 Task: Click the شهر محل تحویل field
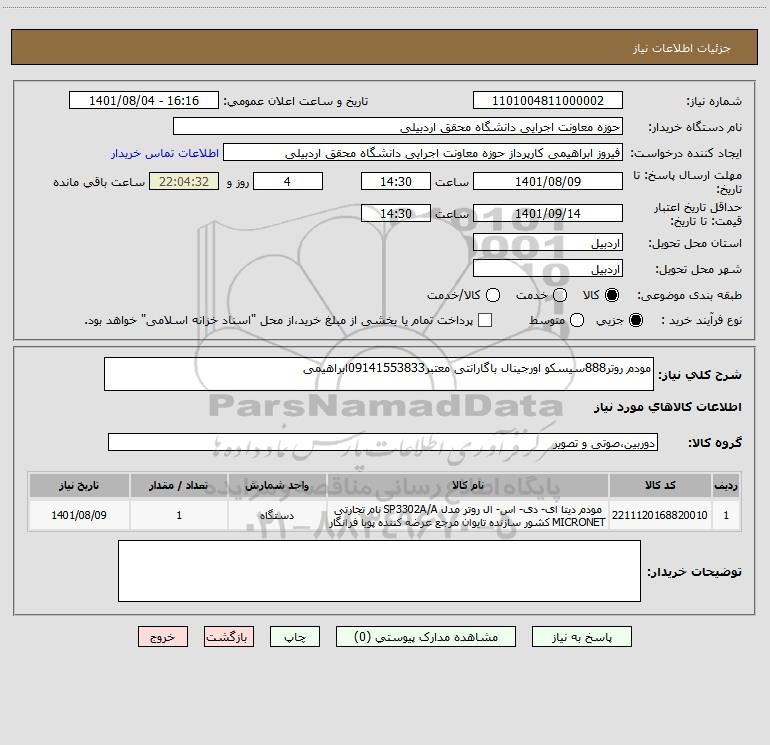pyautogui.click(x=548, y=269)
